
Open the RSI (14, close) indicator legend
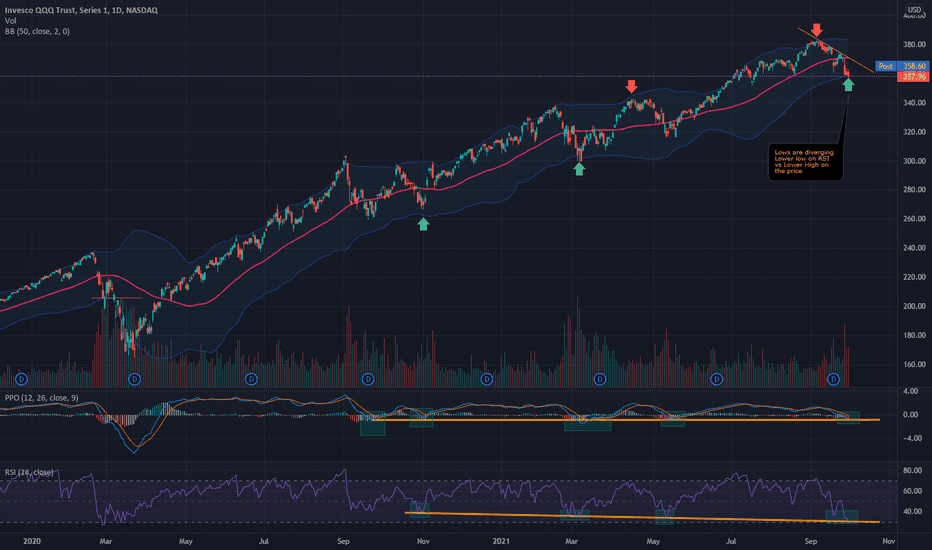(x=29, y=472)
